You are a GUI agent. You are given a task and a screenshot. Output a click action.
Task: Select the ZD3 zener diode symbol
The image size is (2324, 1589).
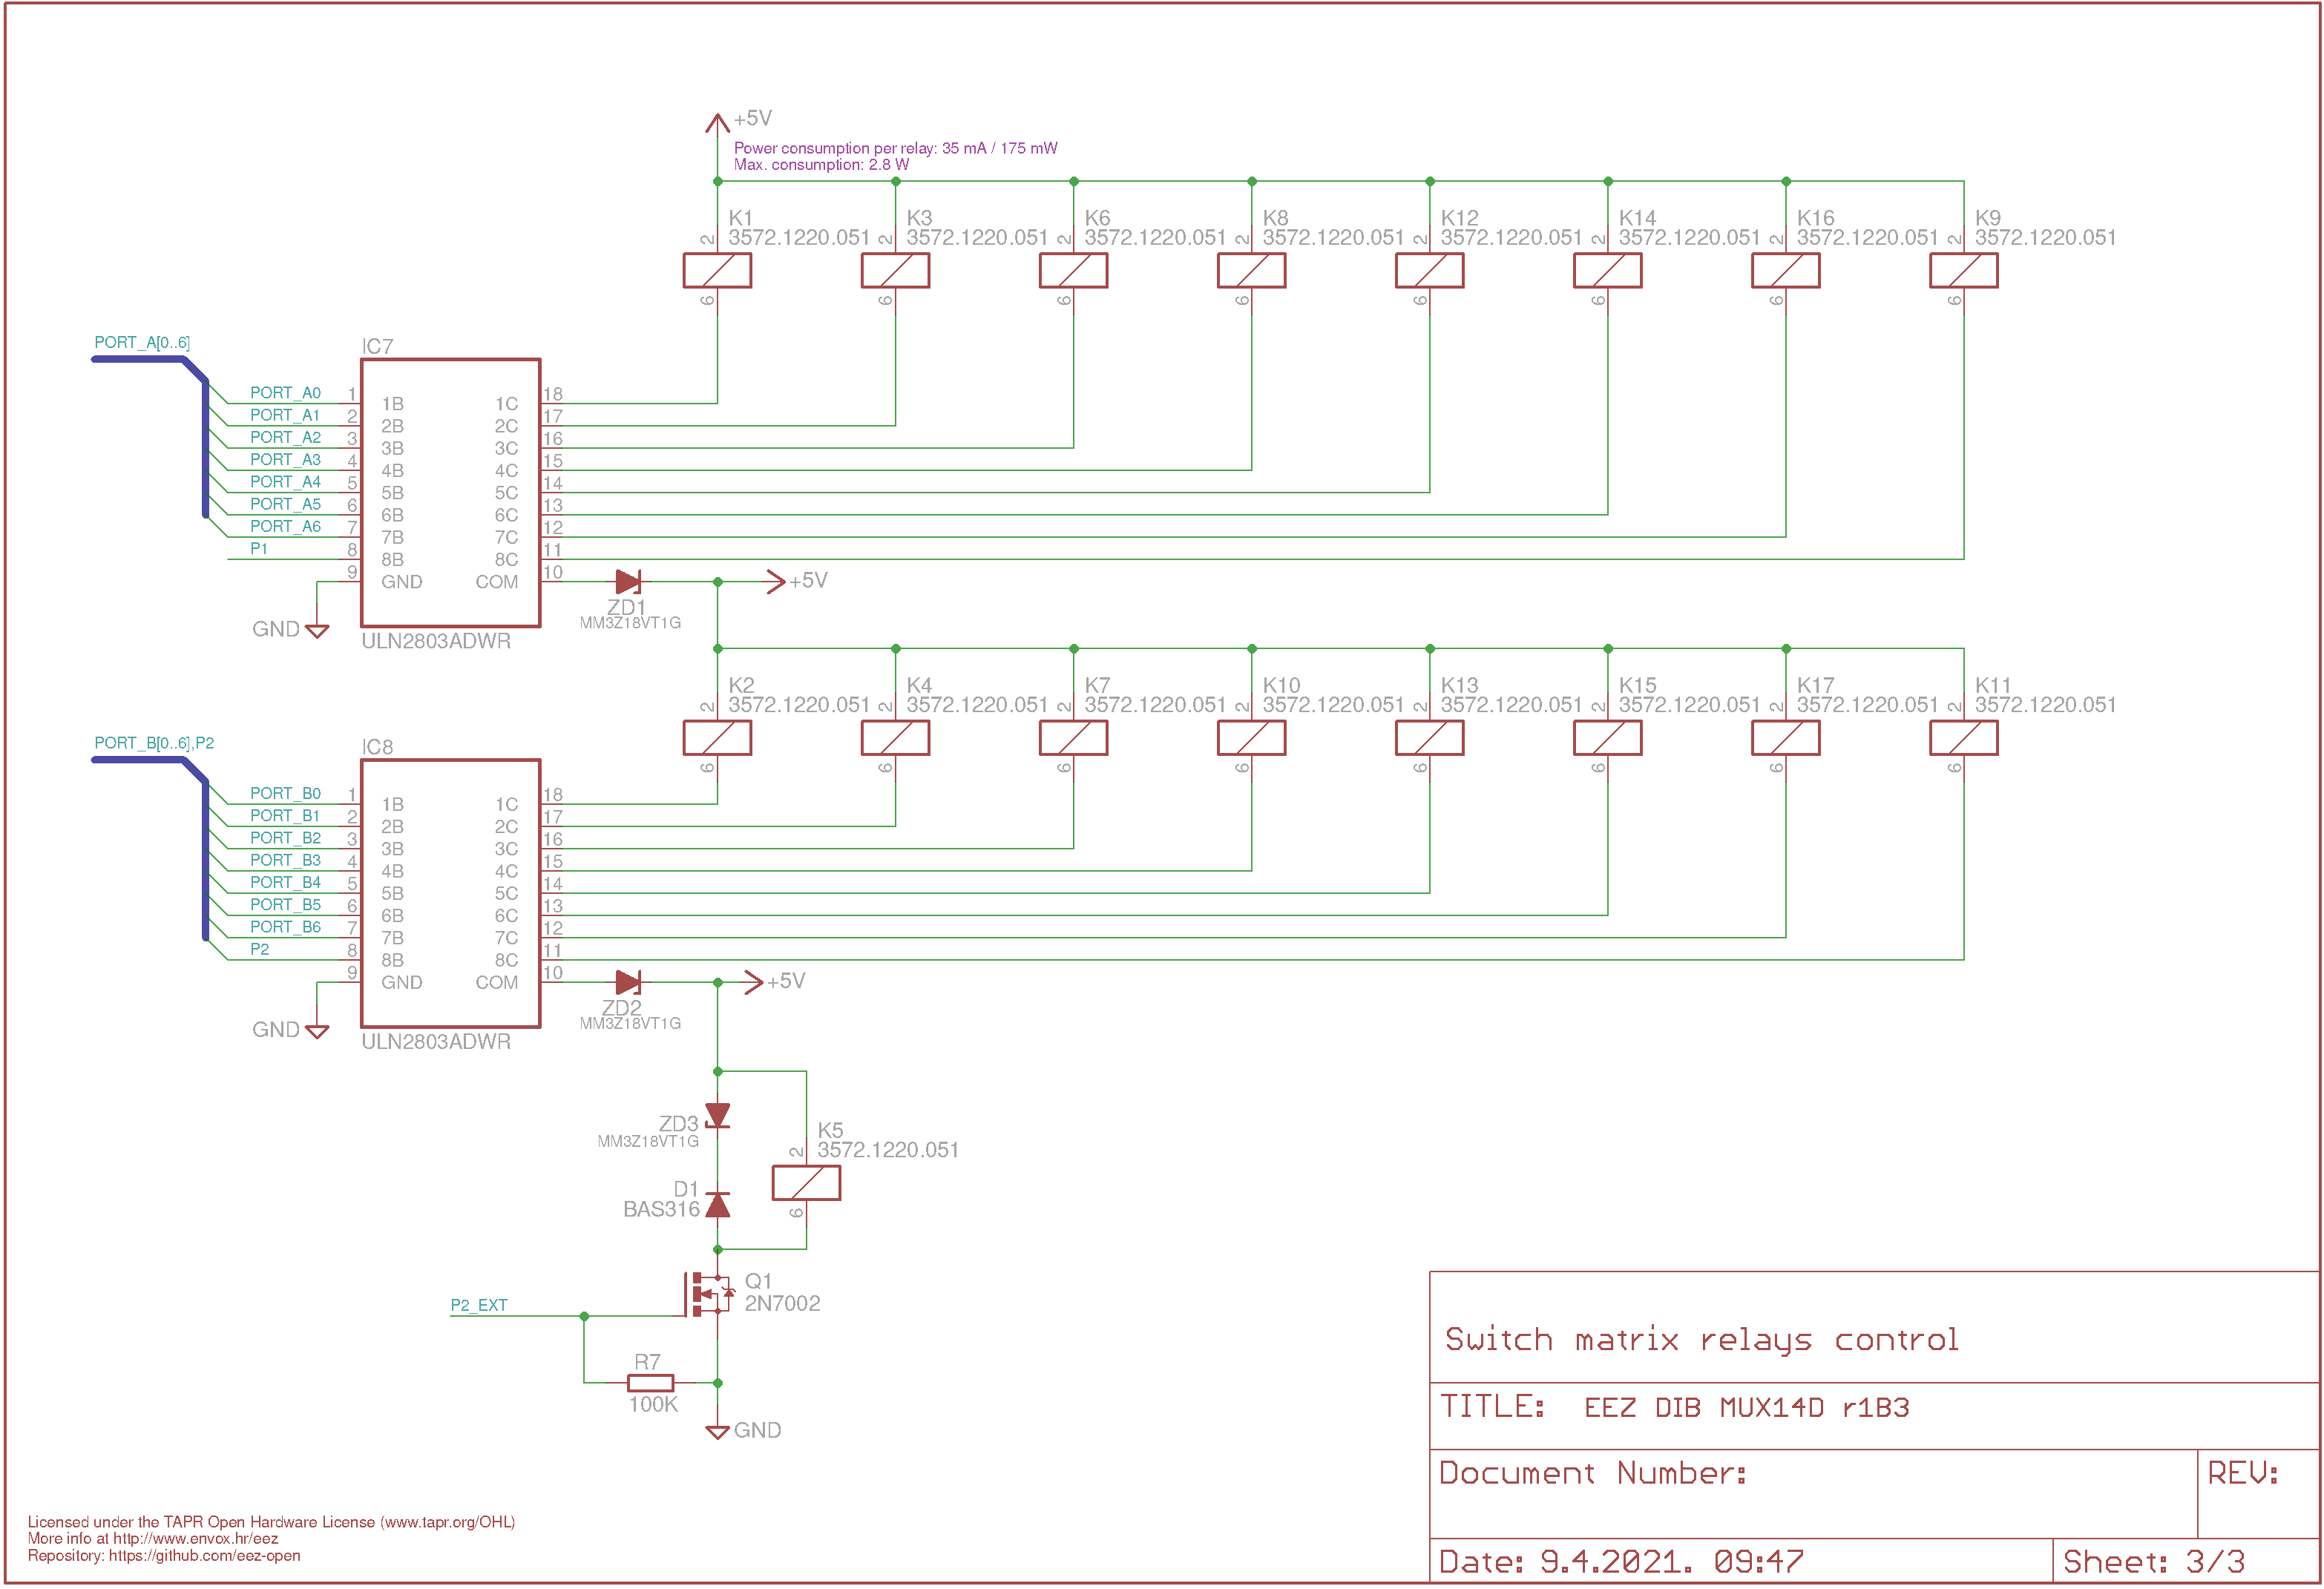coord(717,1115)
